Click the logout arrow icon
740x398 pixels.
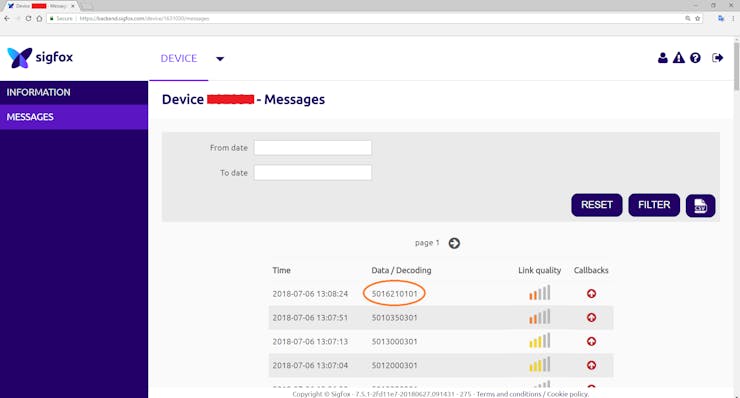pyautogui.click(x=717, y=58)
